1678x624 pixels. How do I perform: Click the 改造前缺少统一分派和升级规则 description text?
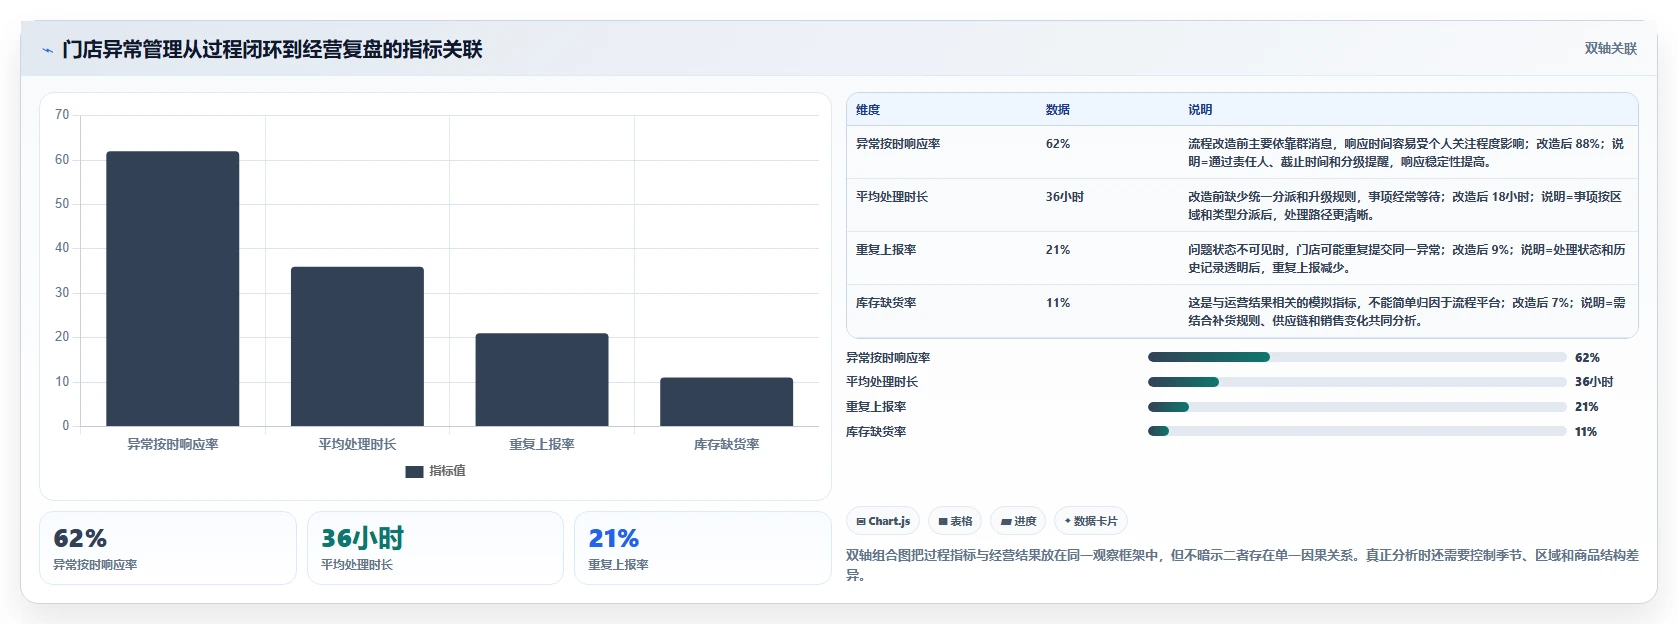1406,206
